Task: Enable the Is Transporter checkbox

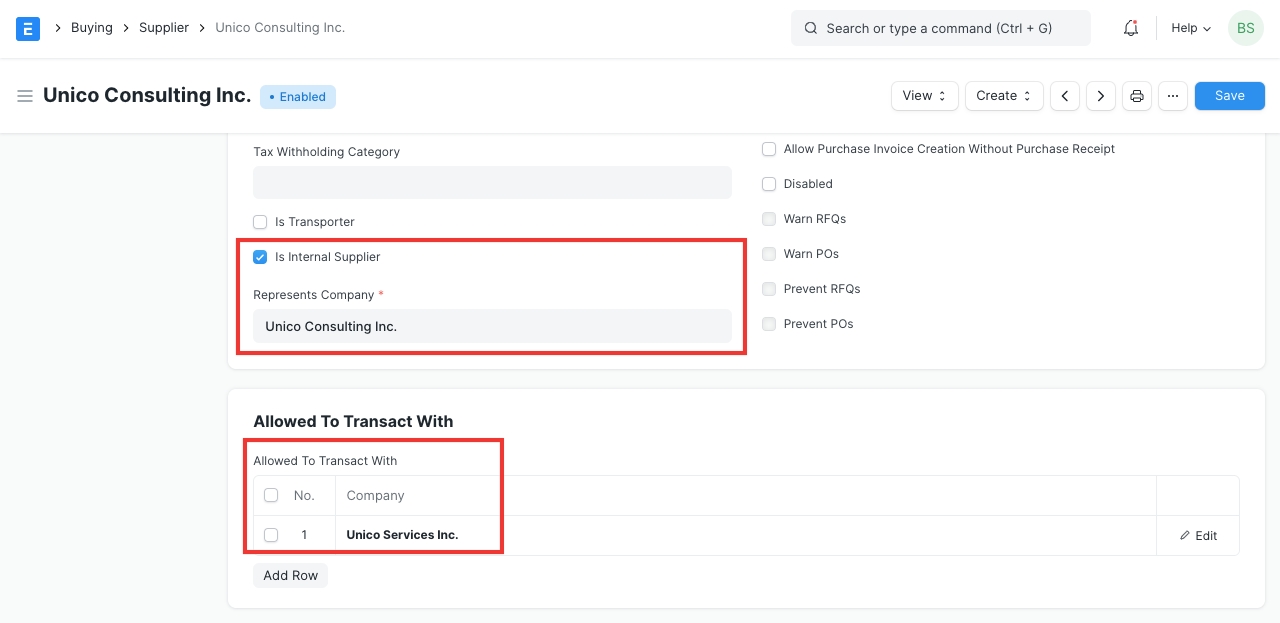Action: 260,222
